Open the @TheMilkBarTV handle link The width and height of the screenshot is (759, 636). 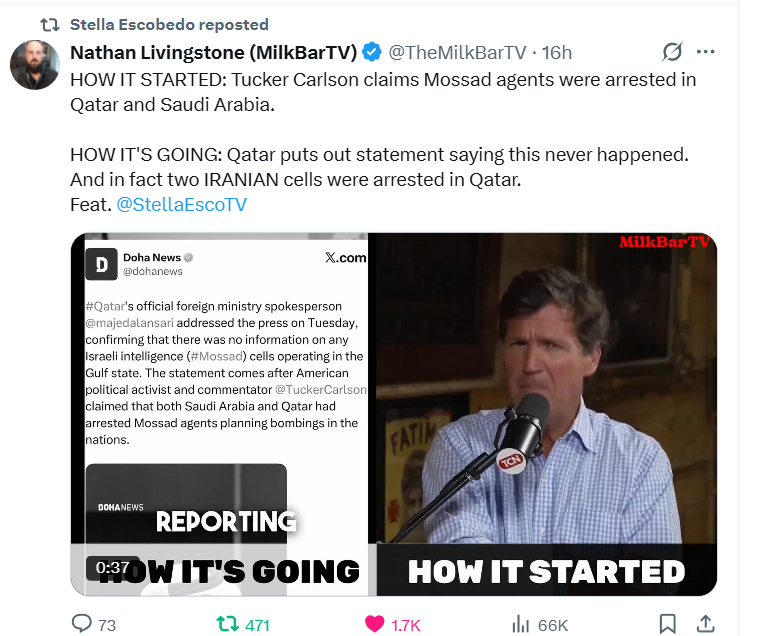click(457, 52)
